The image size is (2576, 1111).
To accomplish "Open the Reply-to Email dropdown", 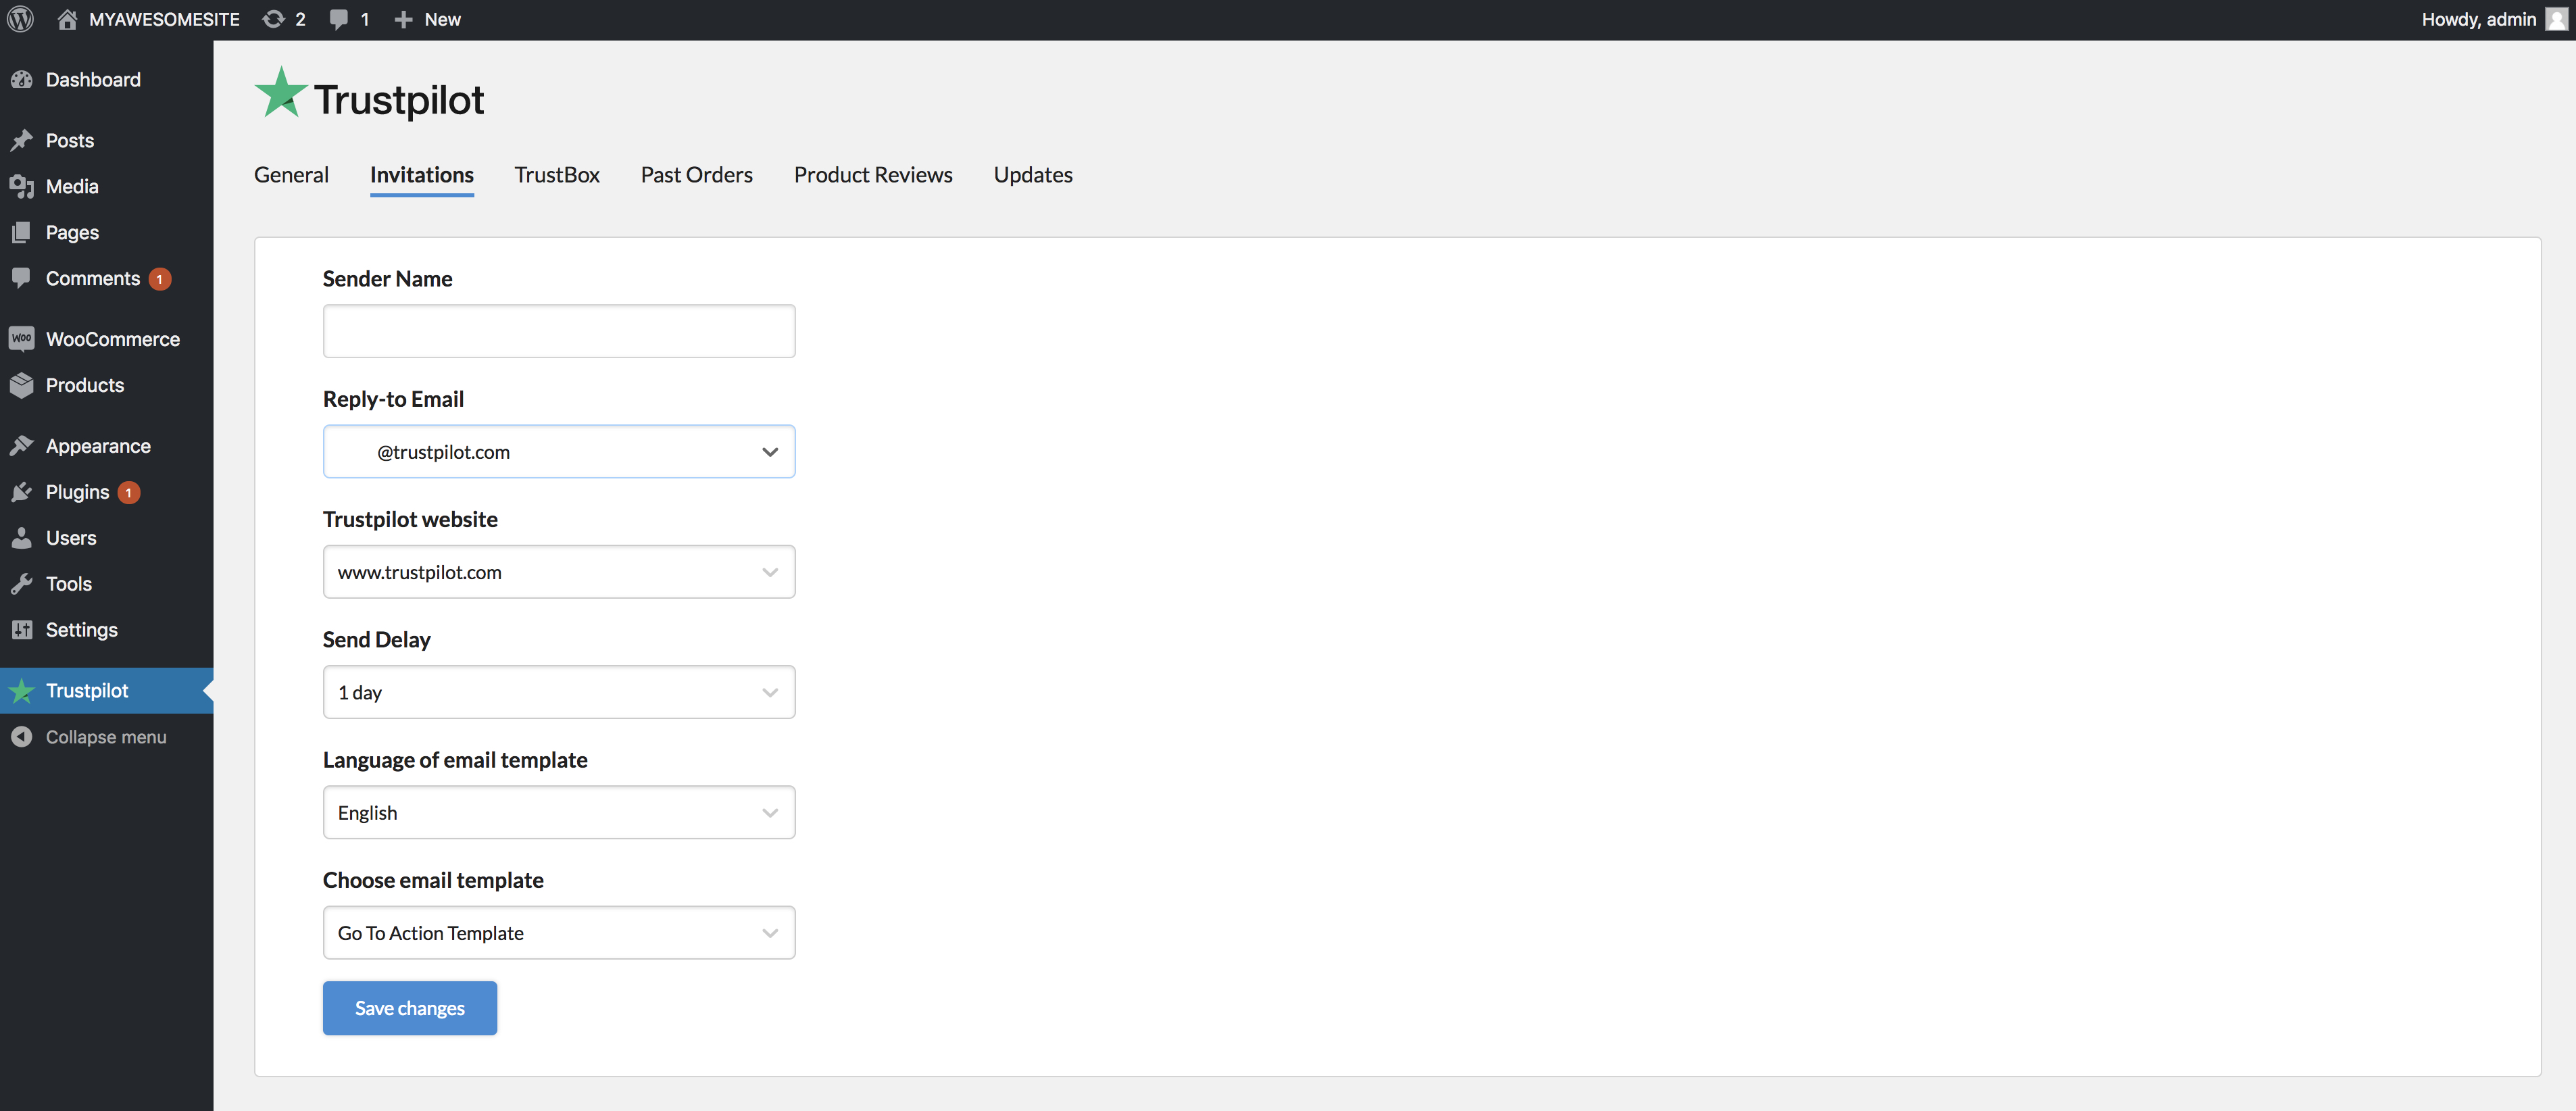I will [x=559, y=452].
